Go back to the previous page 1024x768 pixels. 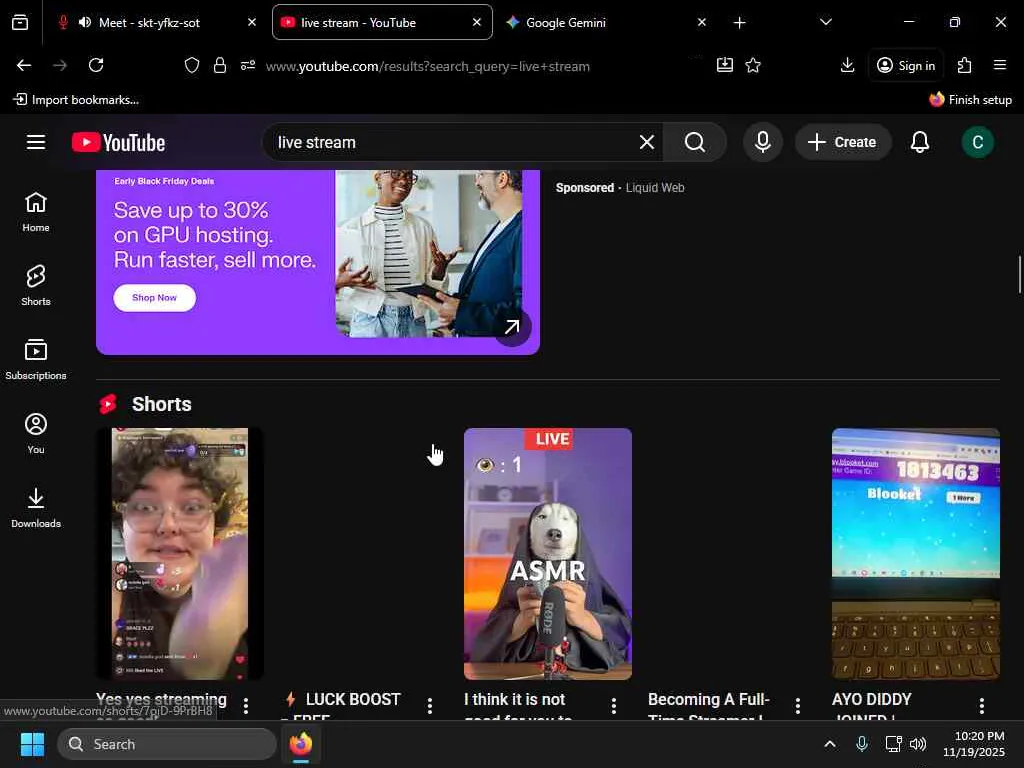(x=24, y=65)
